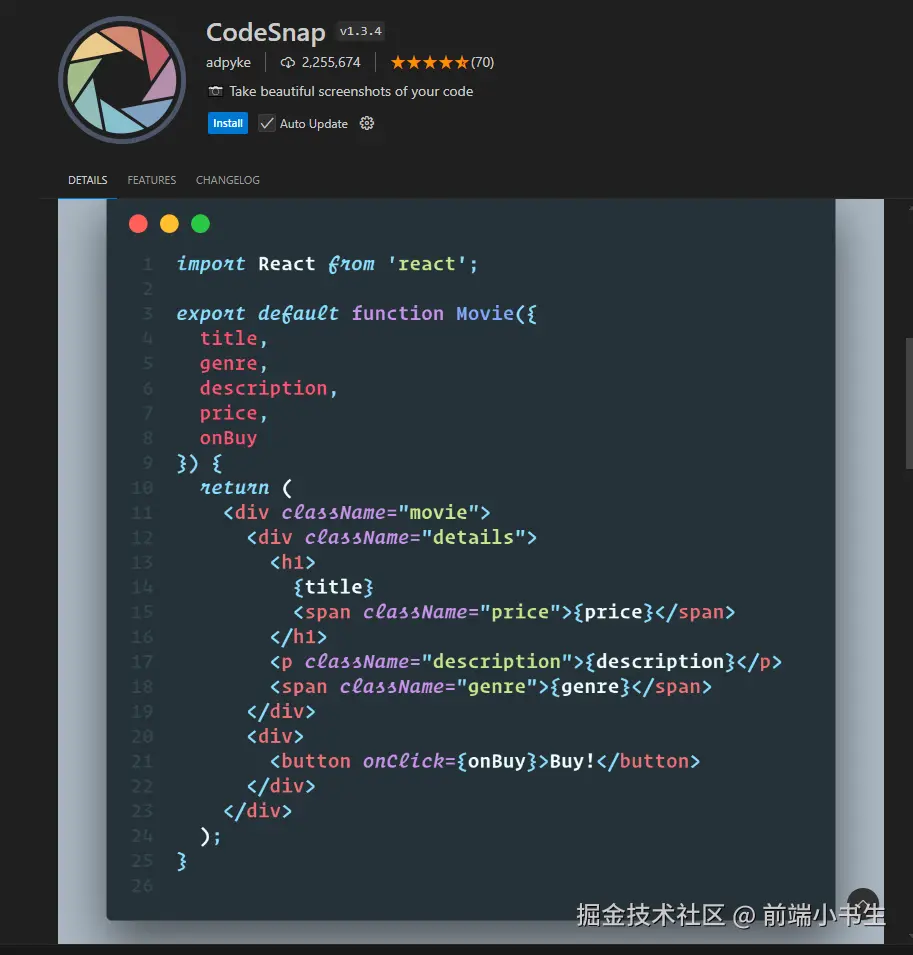The height and width of the screenshot is (955, 913).
Task: Click the Install button
Action: pyautogui.click(x=227, y=123)
